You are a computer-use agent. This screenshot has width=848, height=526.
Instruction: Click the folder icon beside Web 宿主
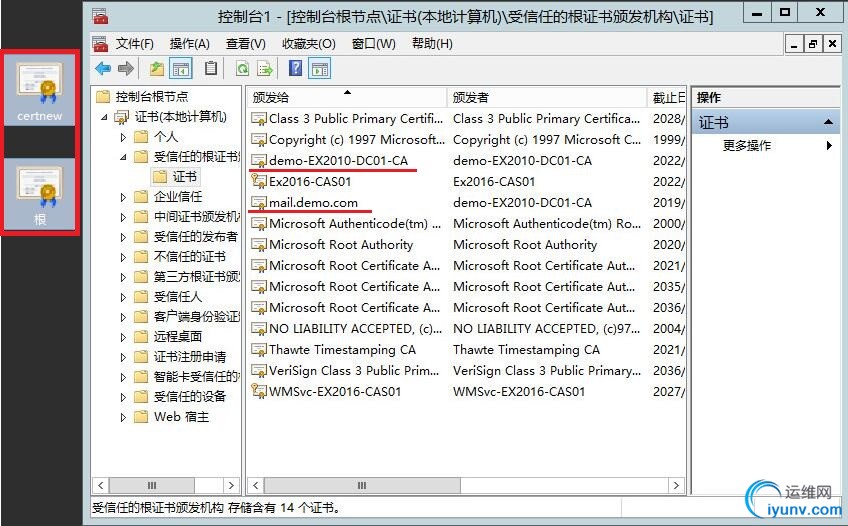tap(141, 416)
